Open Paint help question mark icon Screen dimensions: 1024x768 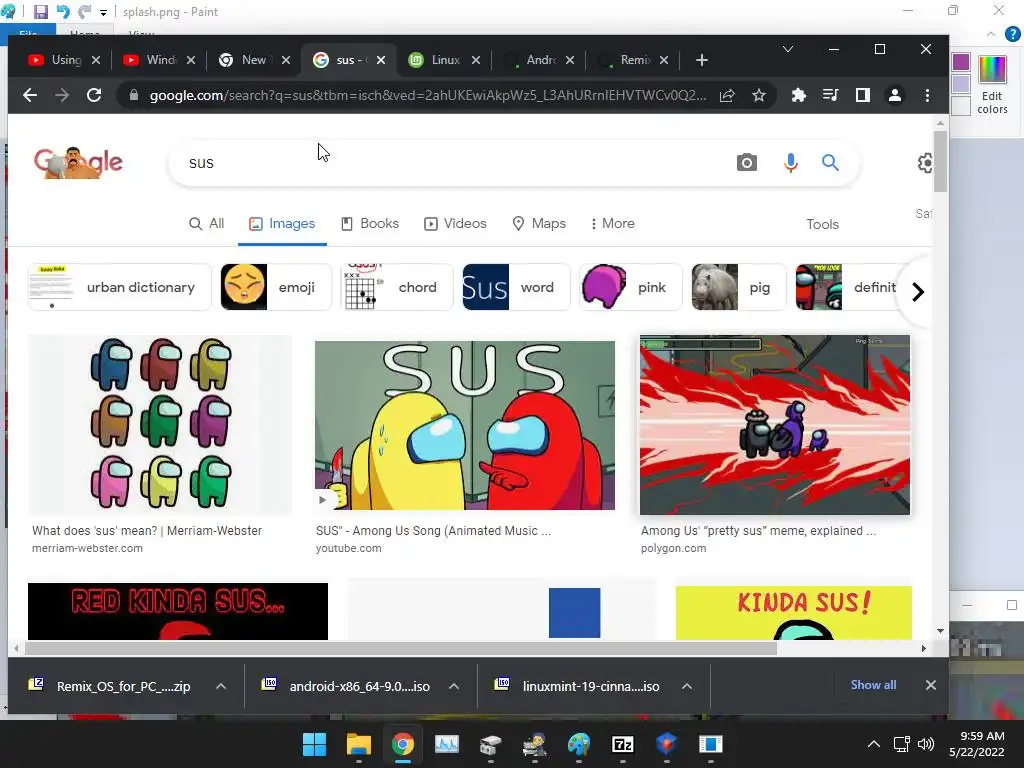1012,34
